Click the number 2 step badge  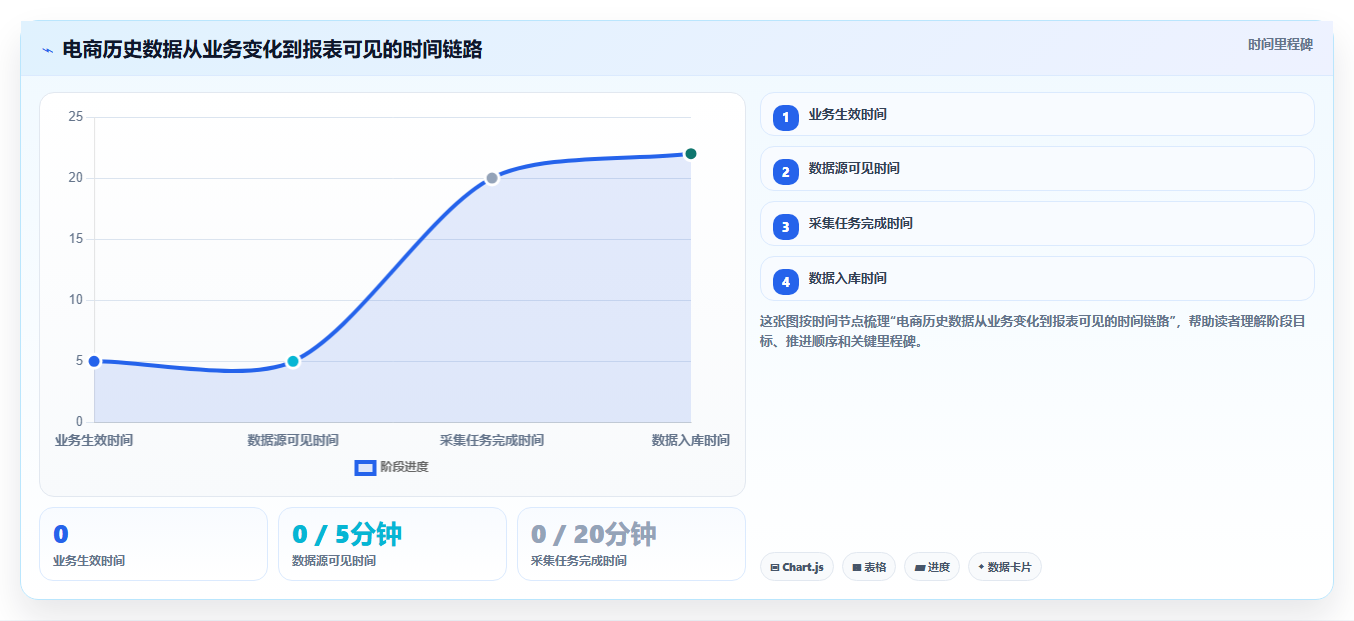coord(786,172)
